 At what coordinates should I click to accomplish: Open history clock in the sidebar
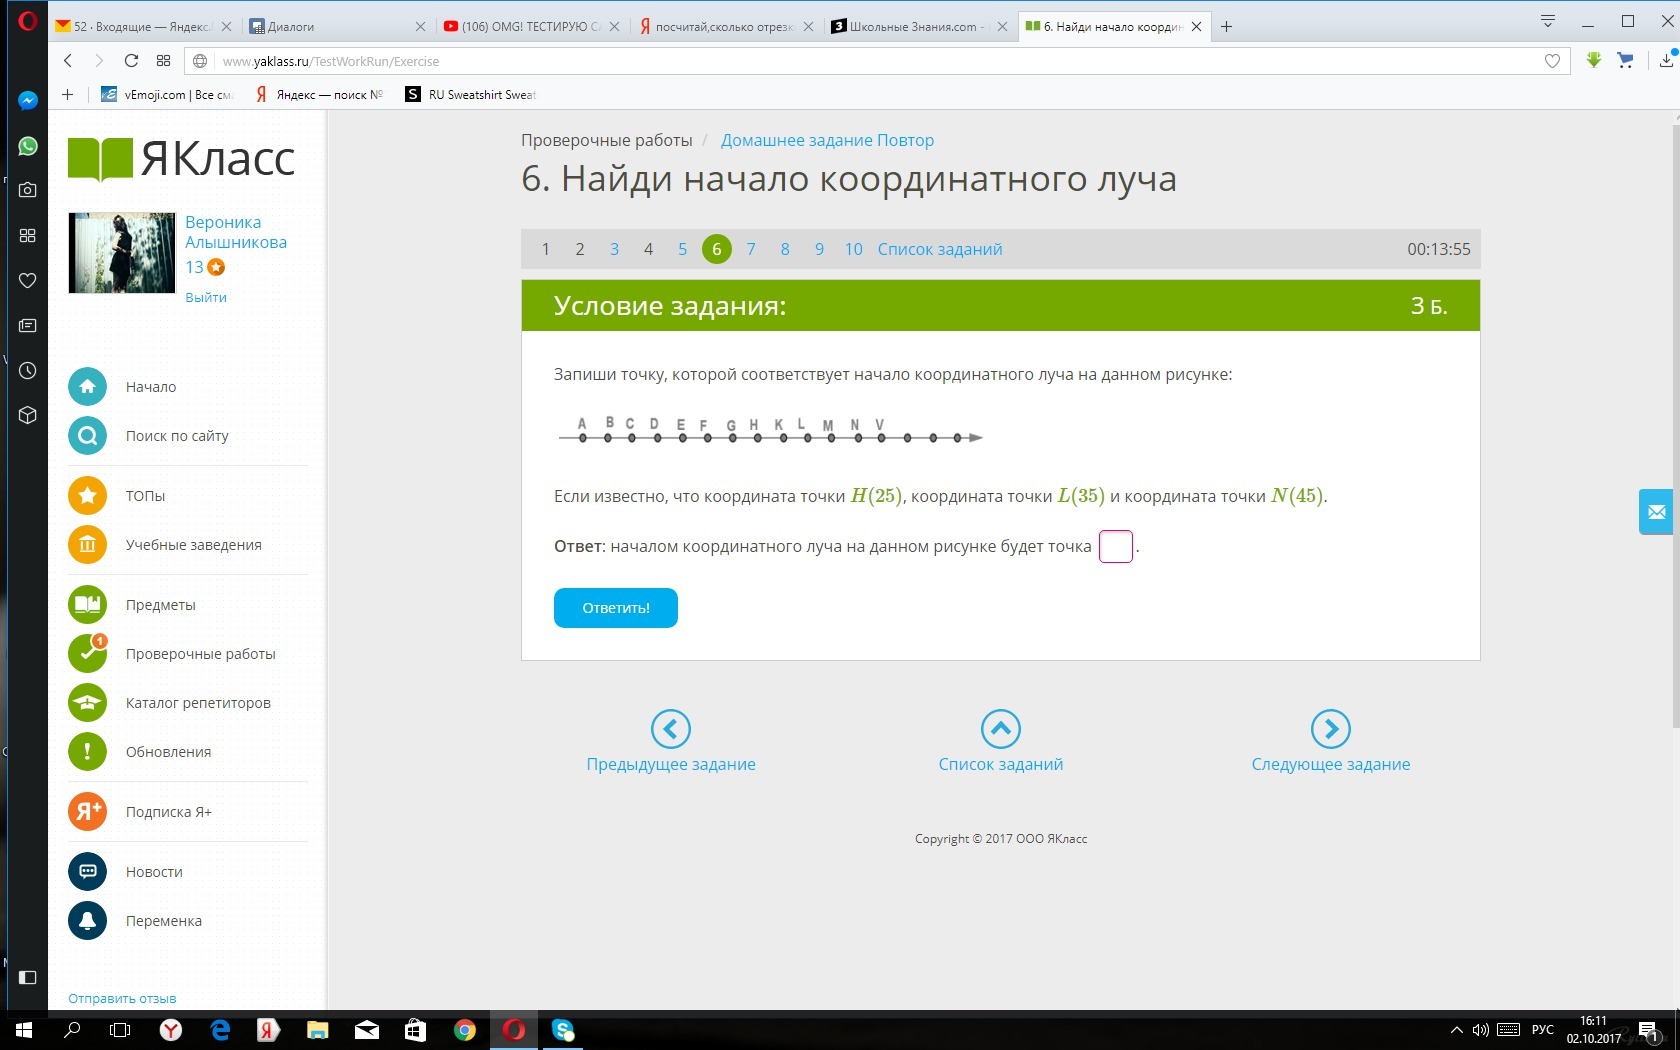click(28, 370)
